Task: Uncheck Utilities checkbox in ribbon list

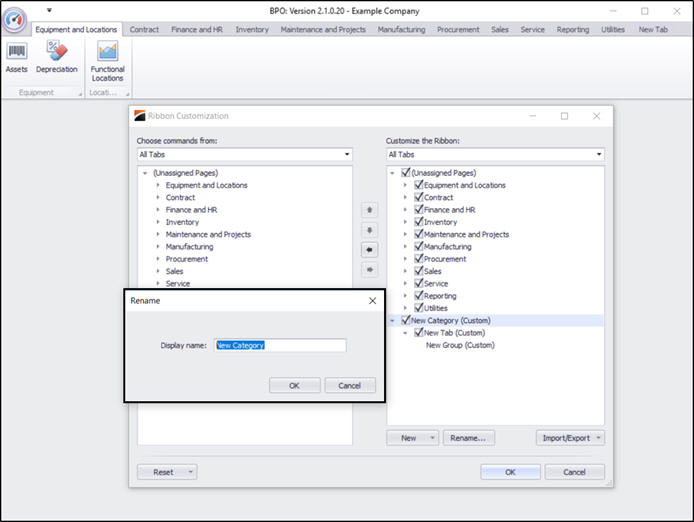Action: (418, 308)
